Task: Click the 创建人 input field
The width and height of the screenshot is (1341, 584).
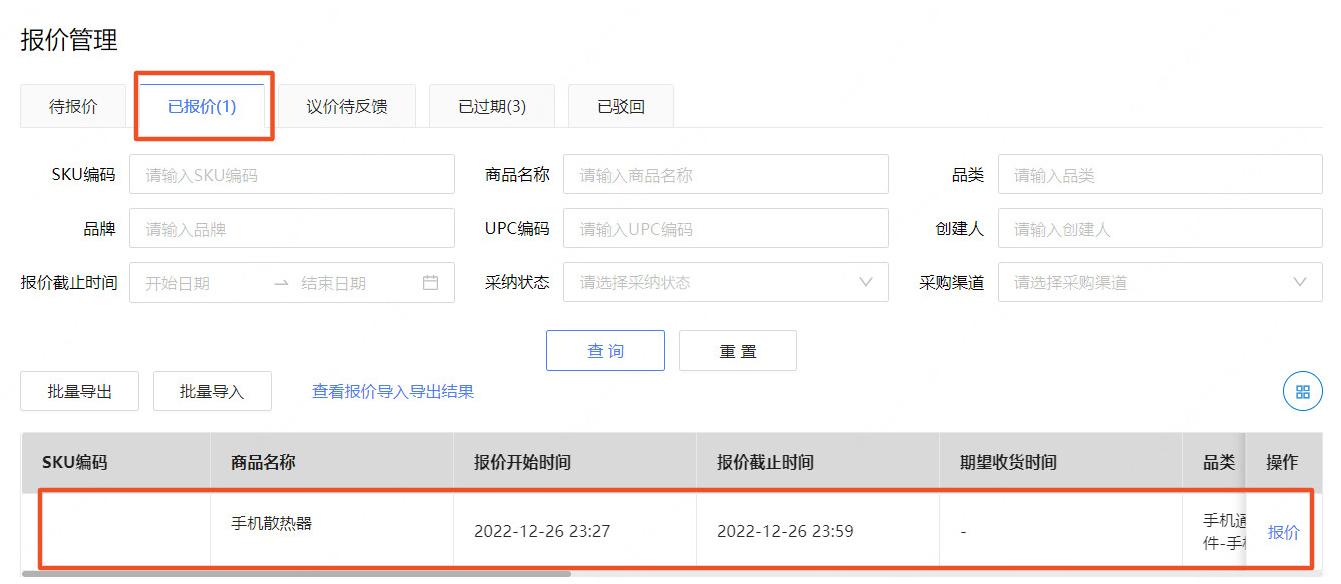Action: coord(1160,228)
